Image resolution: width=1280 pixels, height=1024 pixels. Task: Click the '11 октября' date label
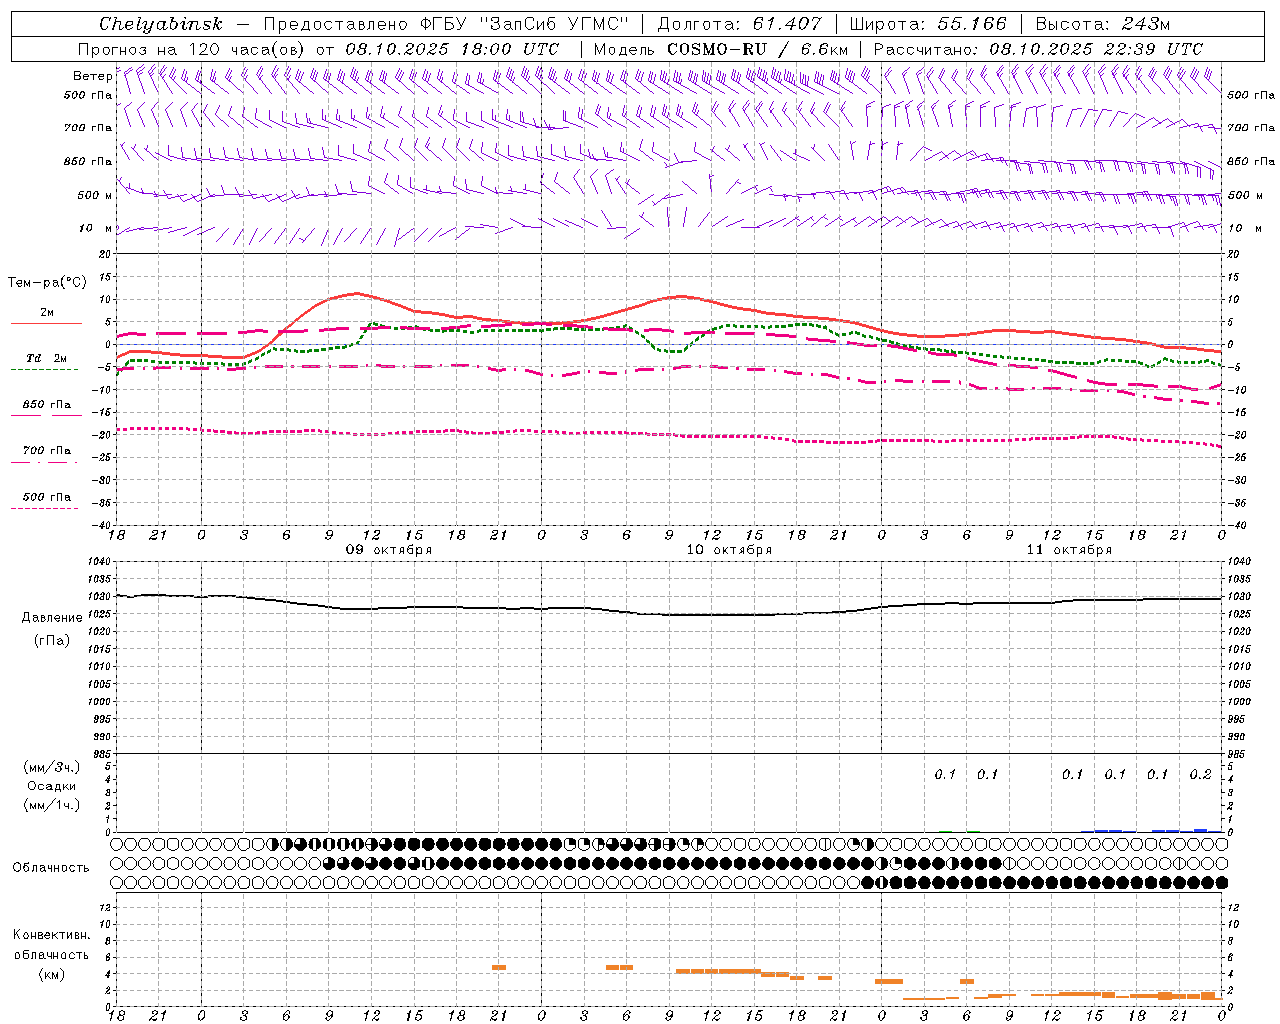1069,550
